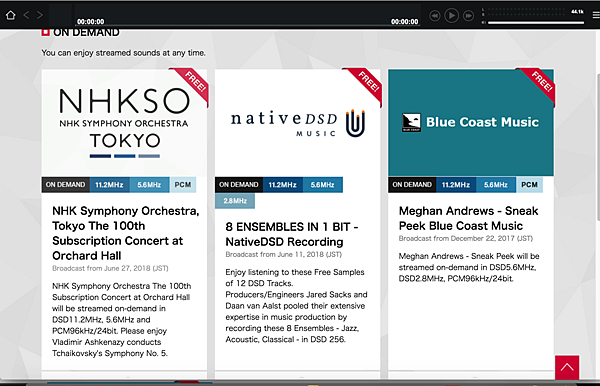
Task: Select 2.8MHz stream for 8 Ensembles
Action: (235, 201)
